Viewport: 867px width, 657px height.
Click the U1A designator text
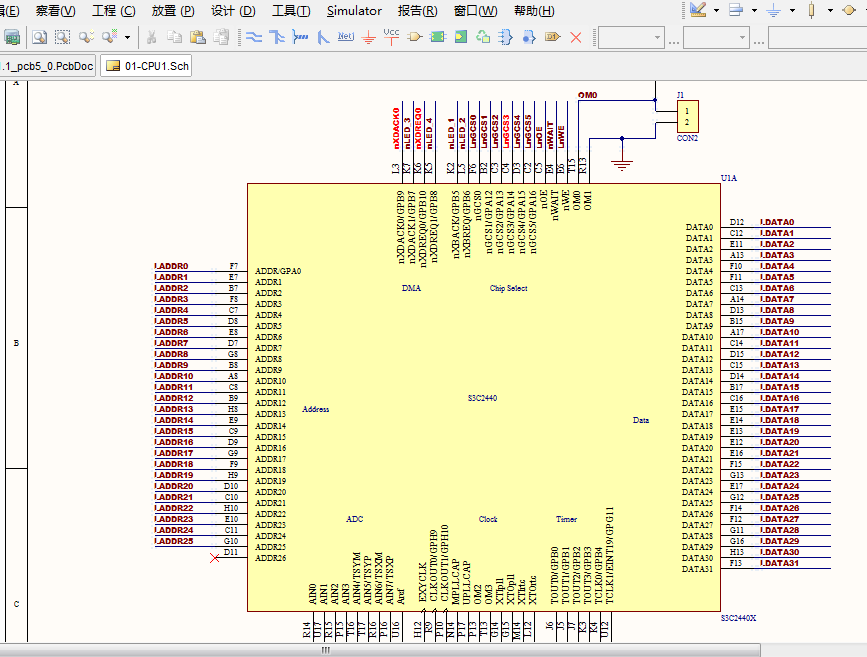pyautogui.click(x=729, y=178)
